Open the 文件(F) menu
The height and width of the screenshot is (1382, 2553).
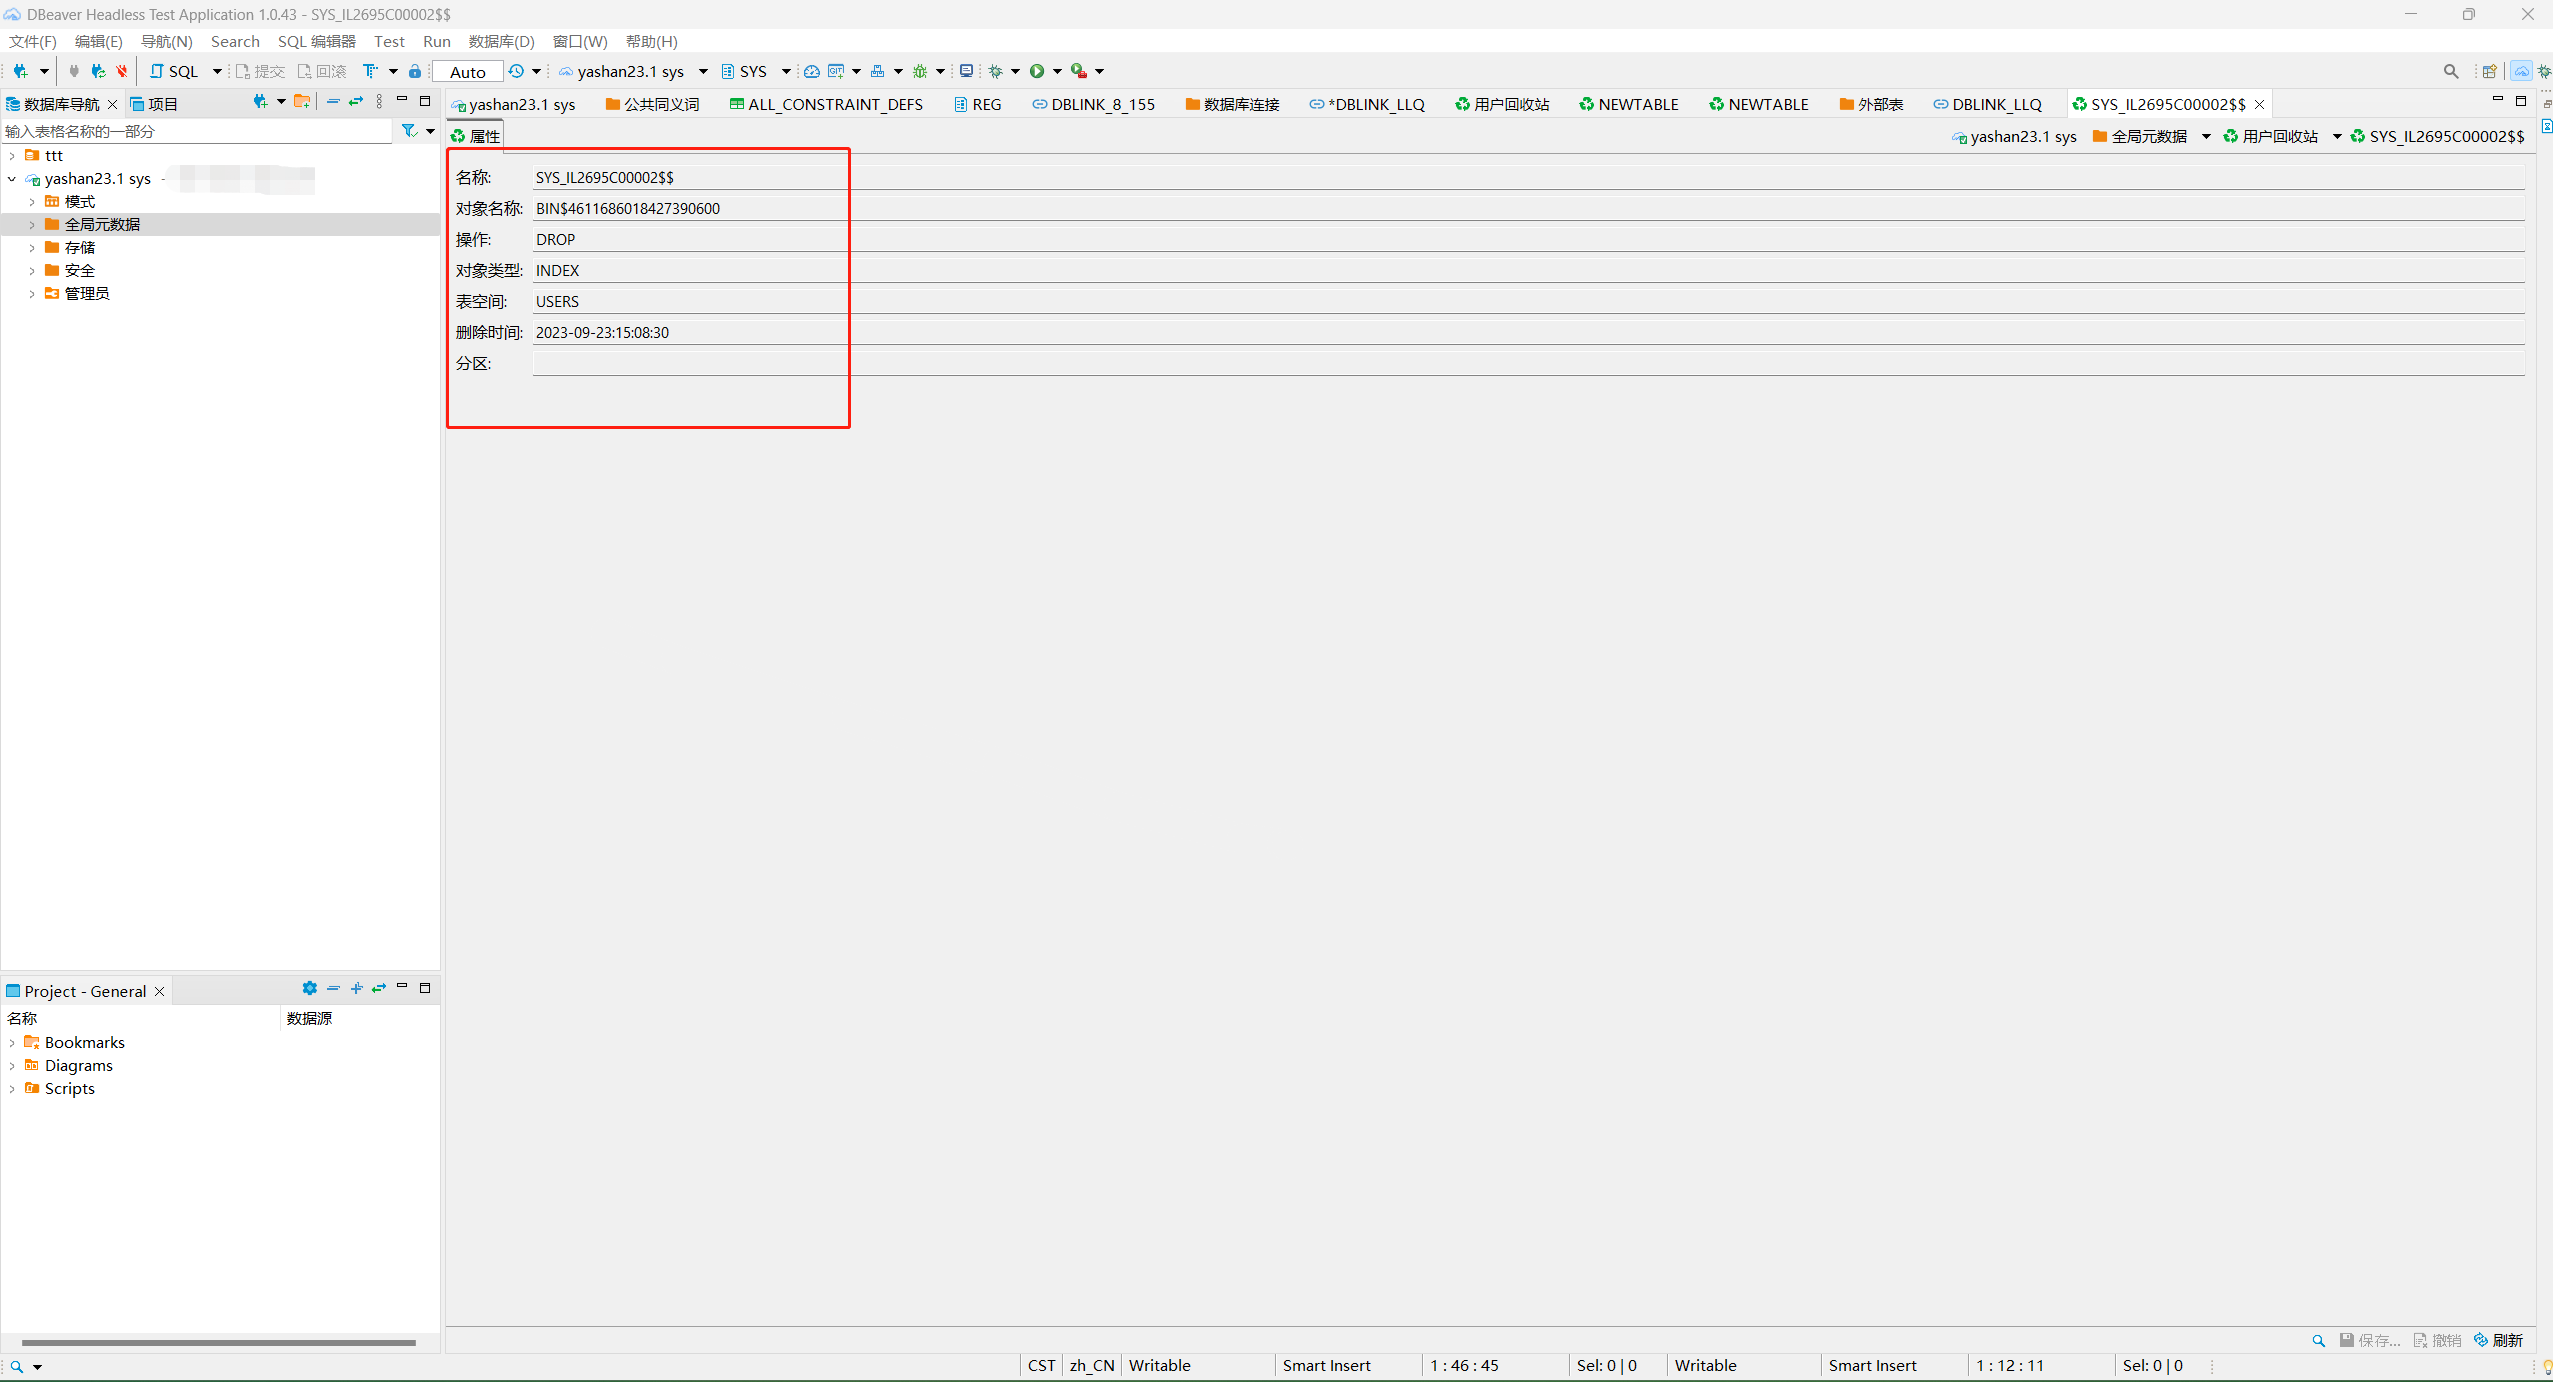click(32, 41)
